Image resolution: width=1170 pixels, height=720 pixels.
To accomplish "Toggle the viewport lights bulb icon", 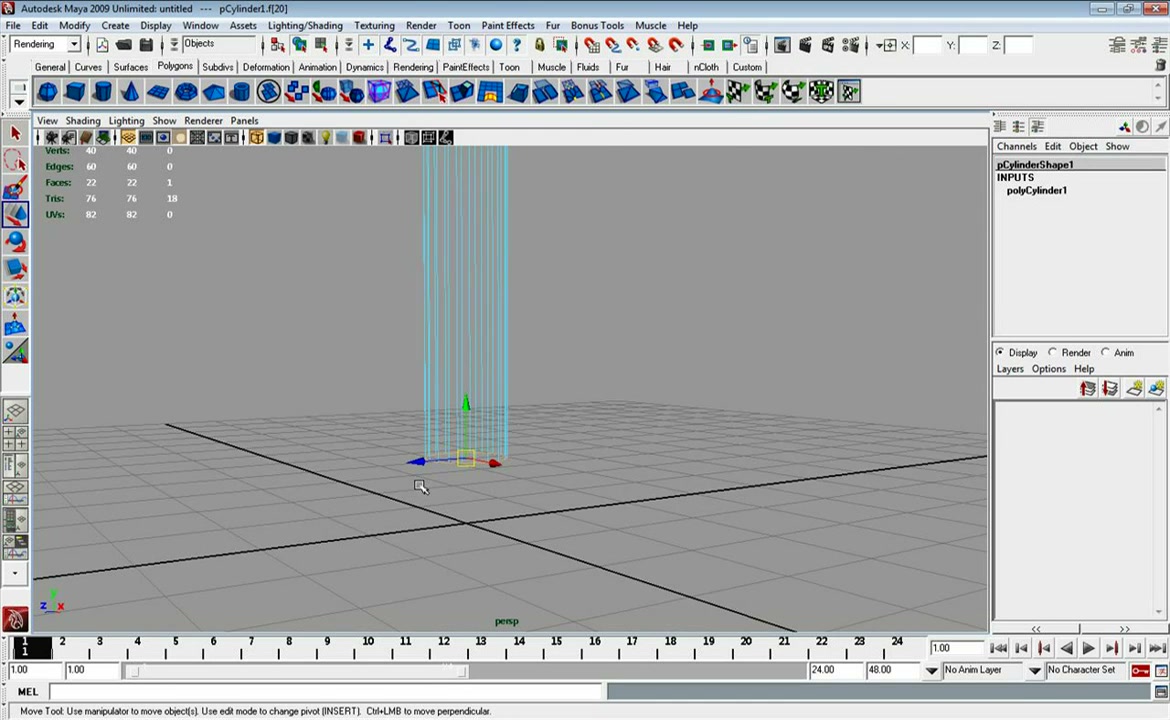I will [325, 137].
